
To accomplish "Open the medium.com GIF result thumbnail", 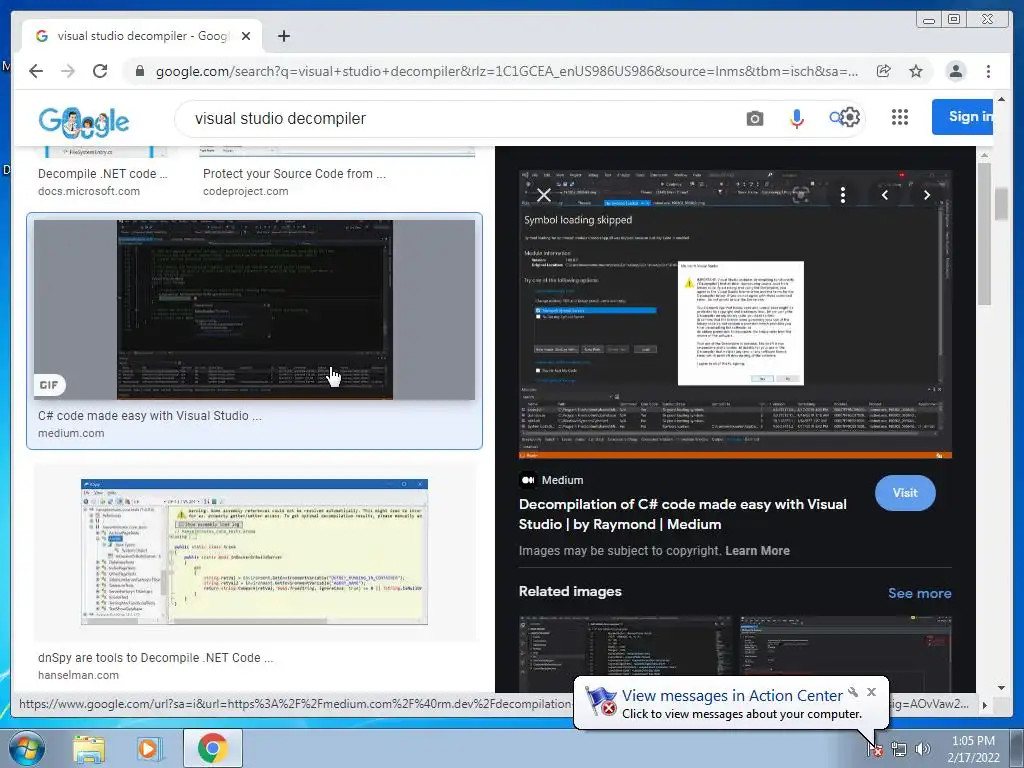I will [255, 310].
